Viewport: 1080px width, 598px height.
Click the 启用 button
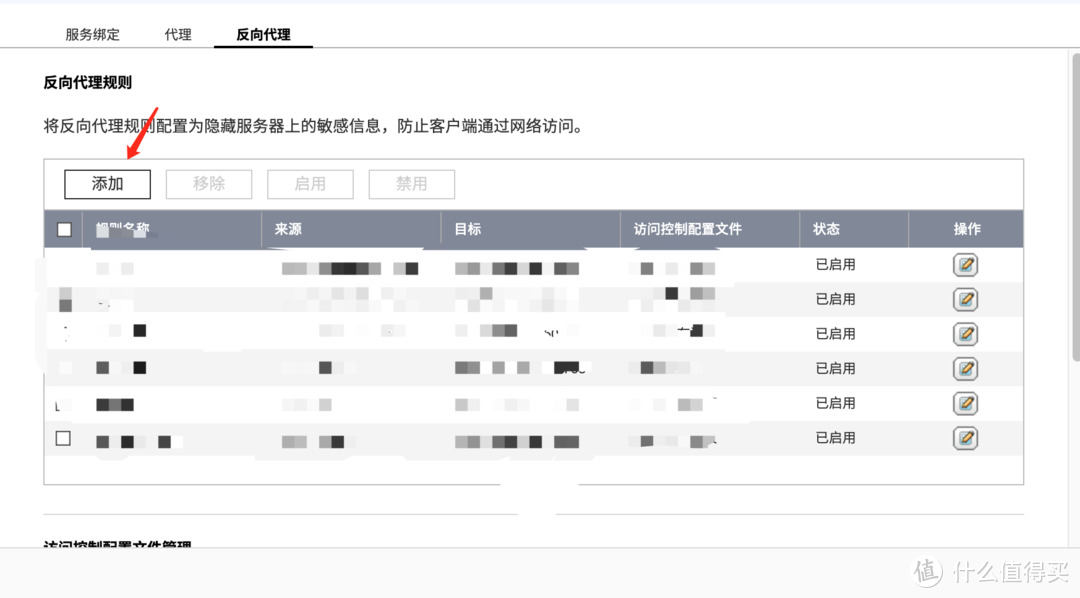(310, 184)
